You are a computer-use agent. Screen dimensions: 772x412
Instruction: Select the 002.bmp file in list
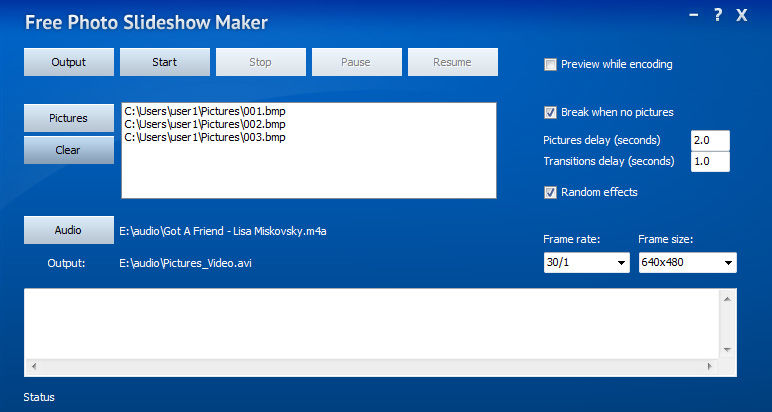pos(205,124)
